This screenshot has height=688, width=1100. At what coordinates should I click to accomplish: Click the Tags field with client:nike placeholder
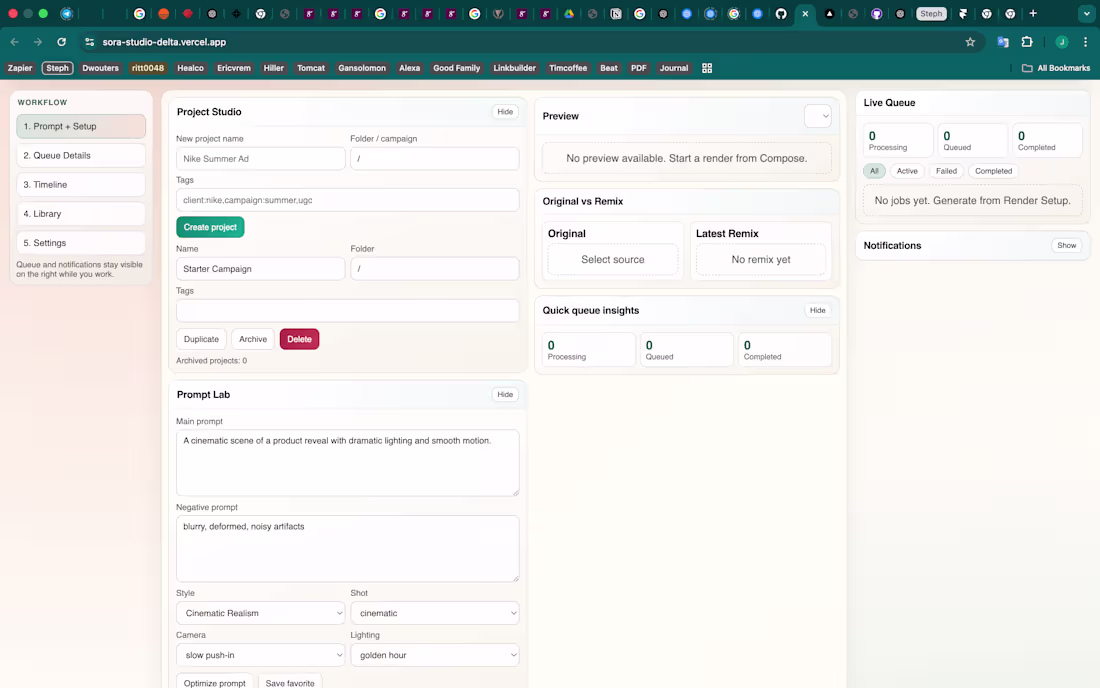pos(347,200)
